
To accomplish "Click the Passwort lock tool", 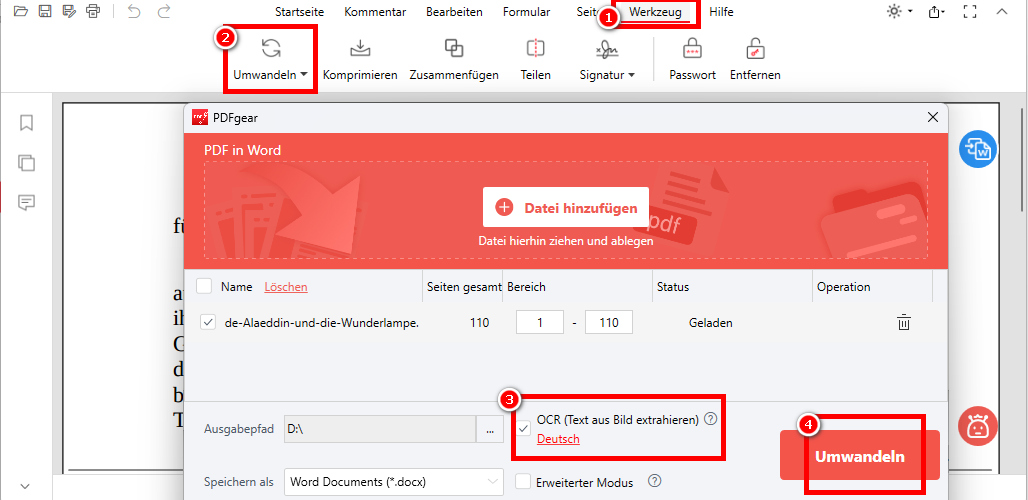I will click(x=692, y=59).
